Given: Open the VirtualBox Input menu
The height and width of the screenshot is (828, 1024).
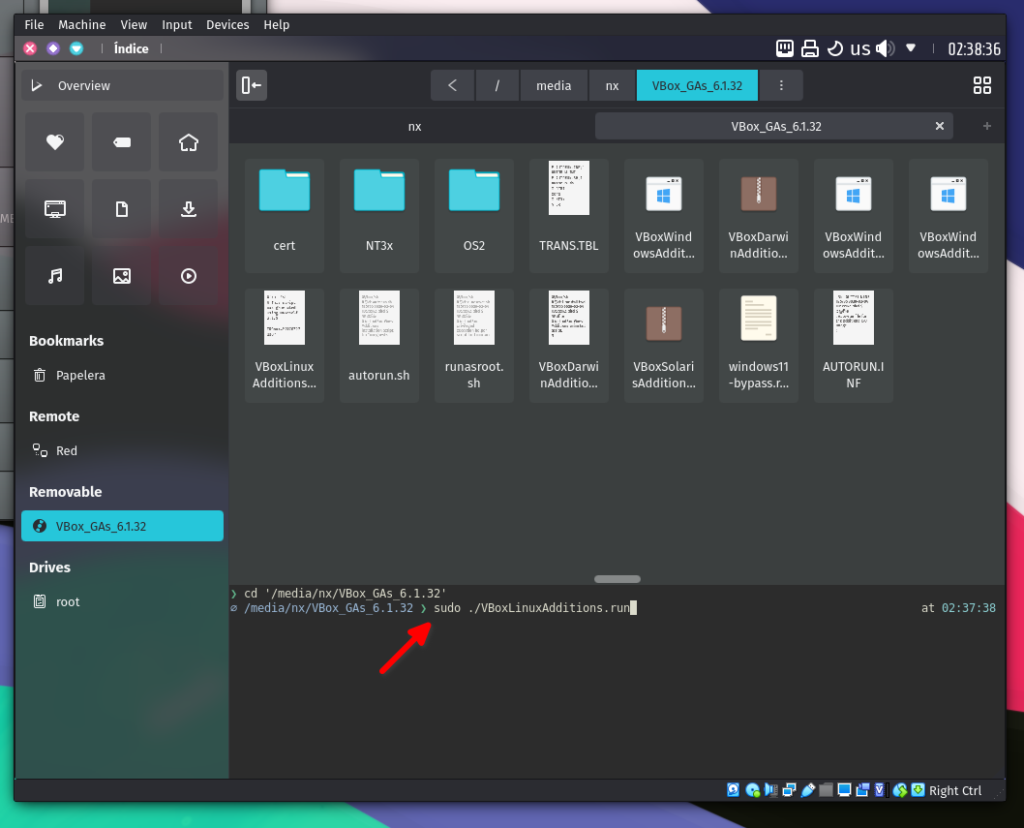Looking at the screenshot, I should pos(177,25).
